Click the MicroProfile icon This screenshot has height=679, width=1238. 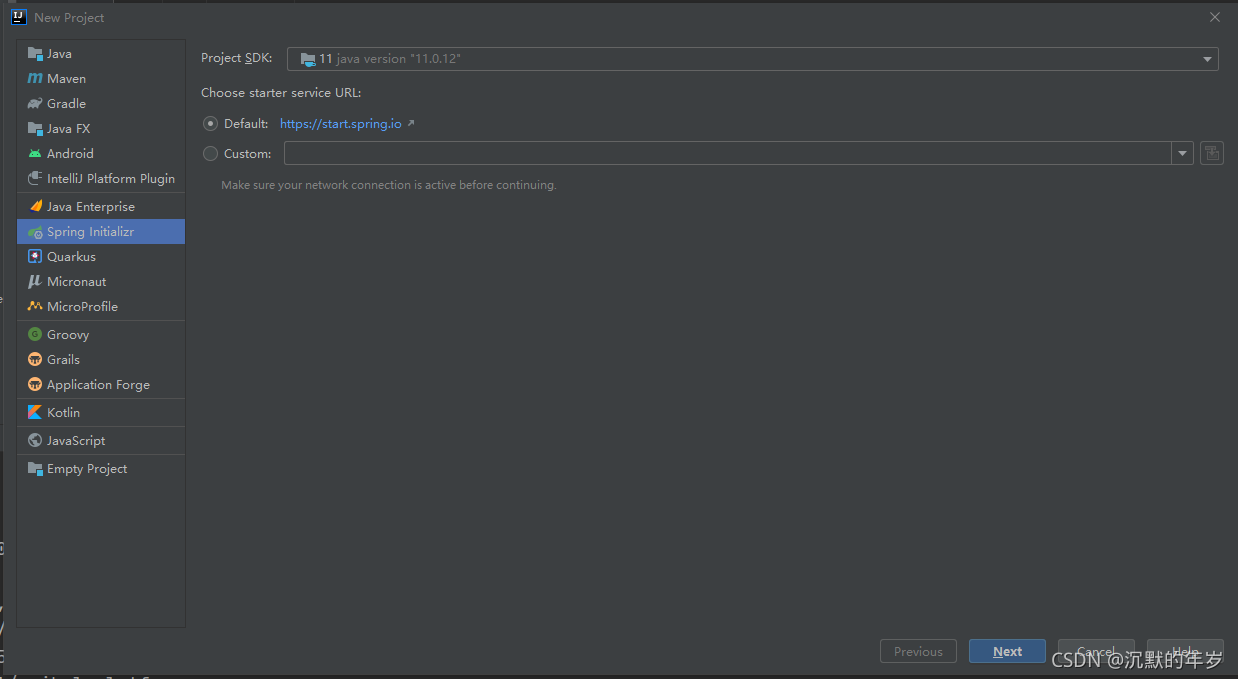[x=35, y=307]
